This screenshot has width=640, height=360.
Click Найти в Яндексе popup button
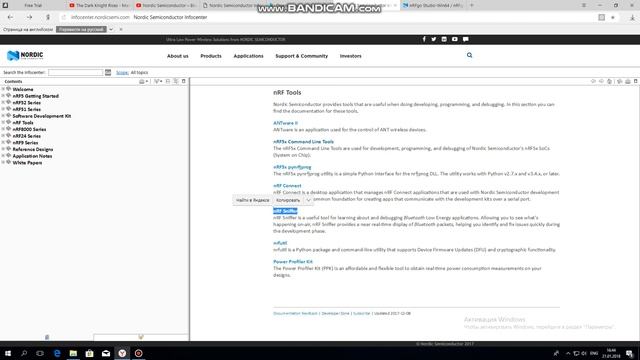point(253,200)
